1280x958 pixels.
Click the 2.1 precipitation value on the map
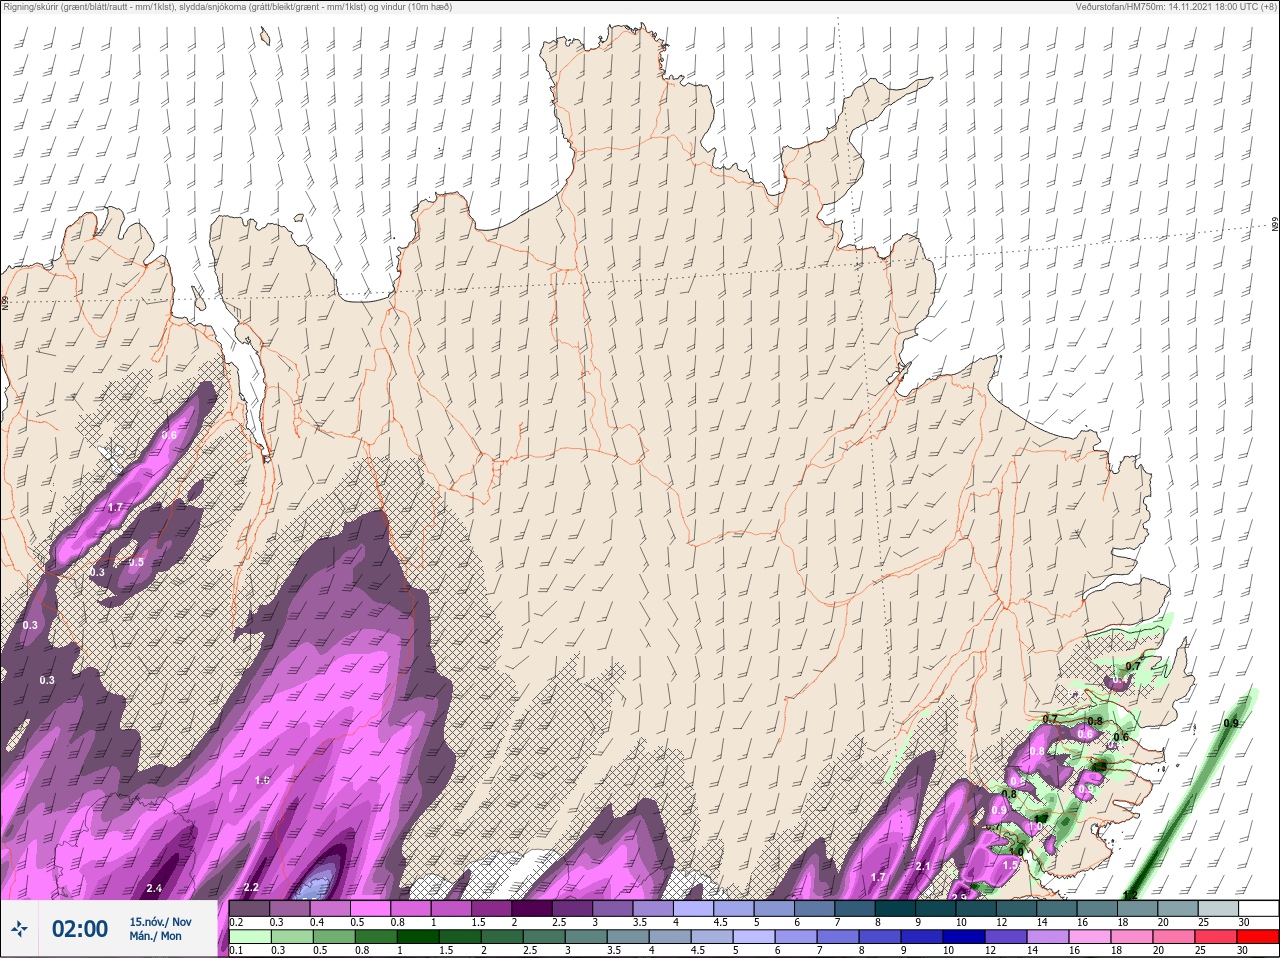coord(923,866)
